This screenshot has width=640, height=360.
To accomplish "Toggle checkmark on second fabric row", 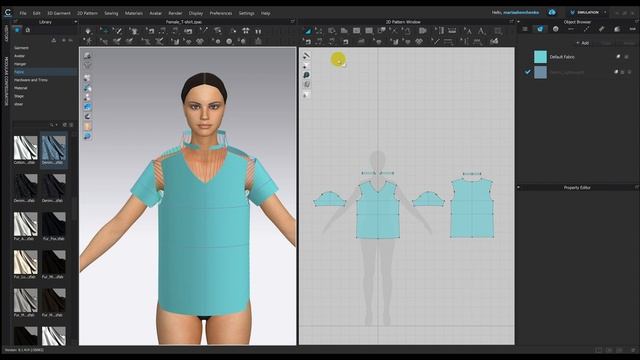I will [528, 72].
